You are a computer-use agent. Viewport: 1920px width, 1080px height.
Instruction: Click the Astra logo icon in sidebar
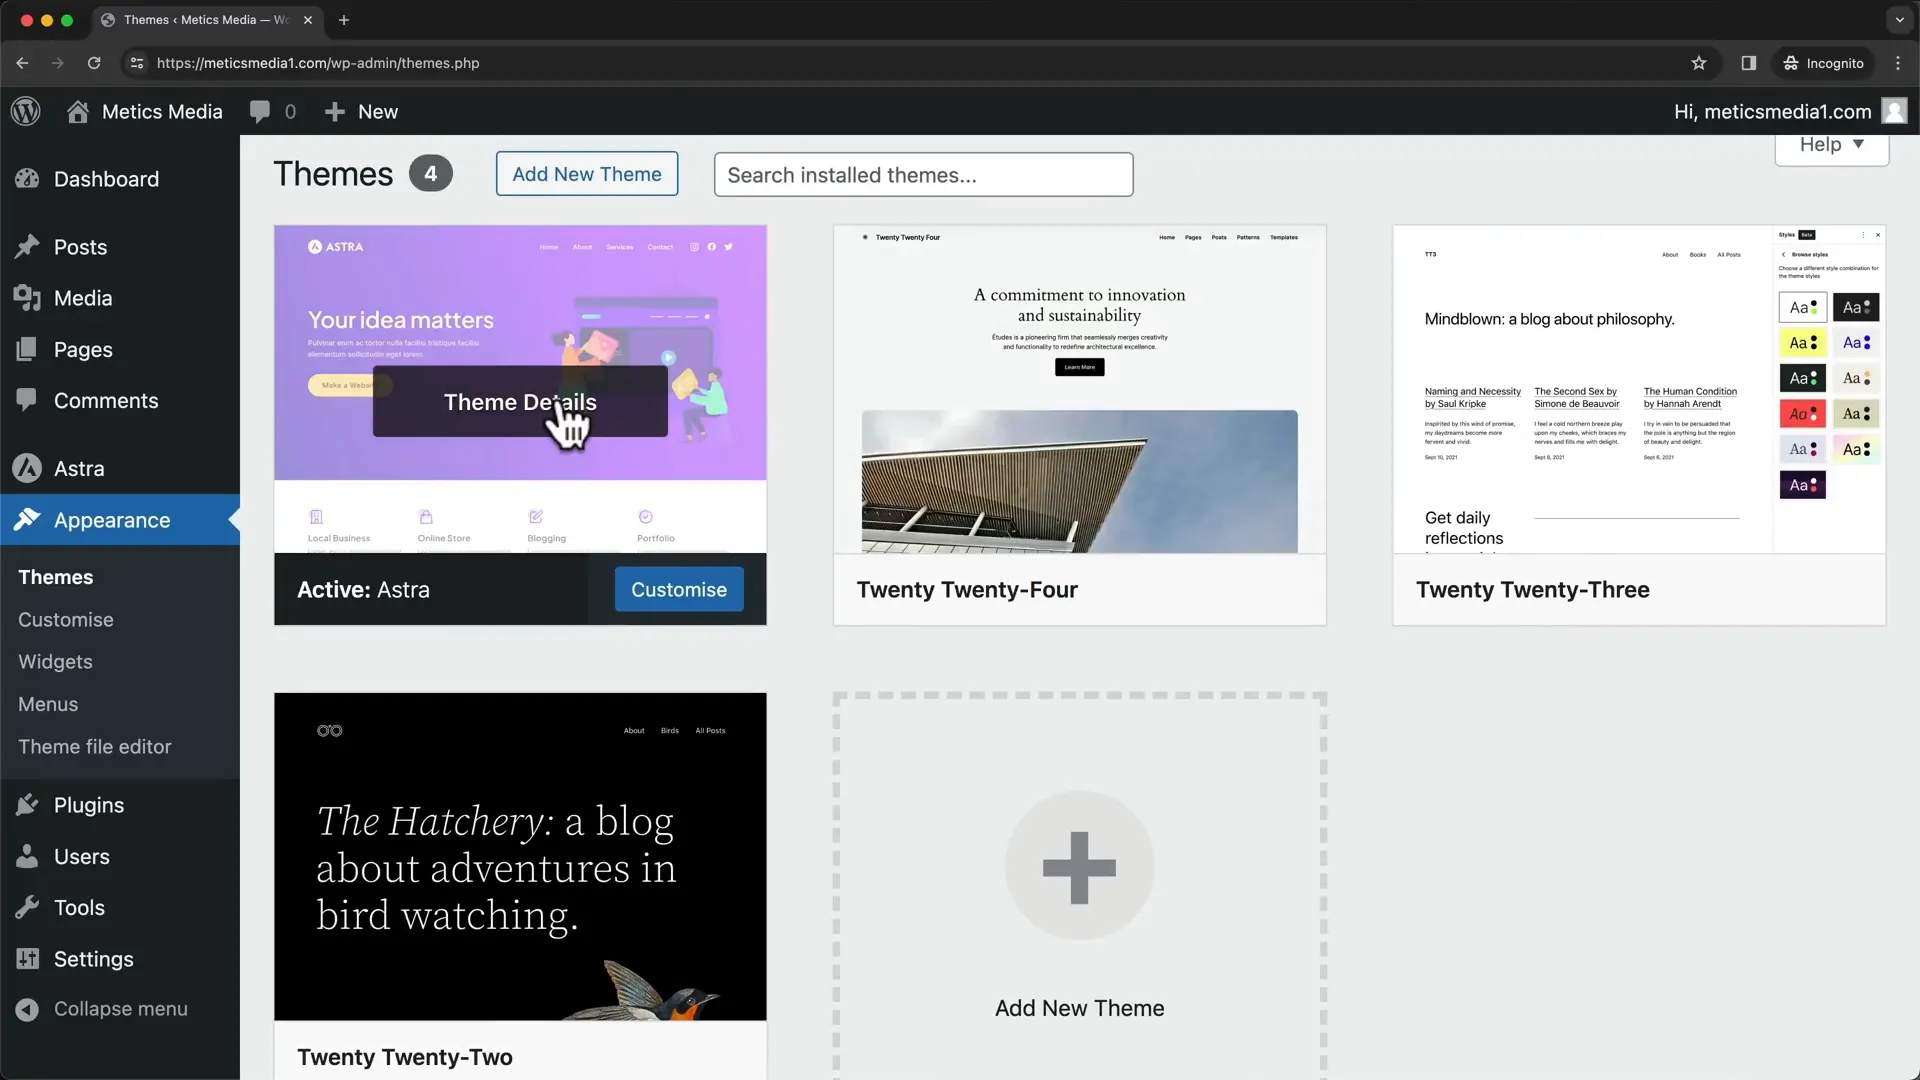click(27, 468)
